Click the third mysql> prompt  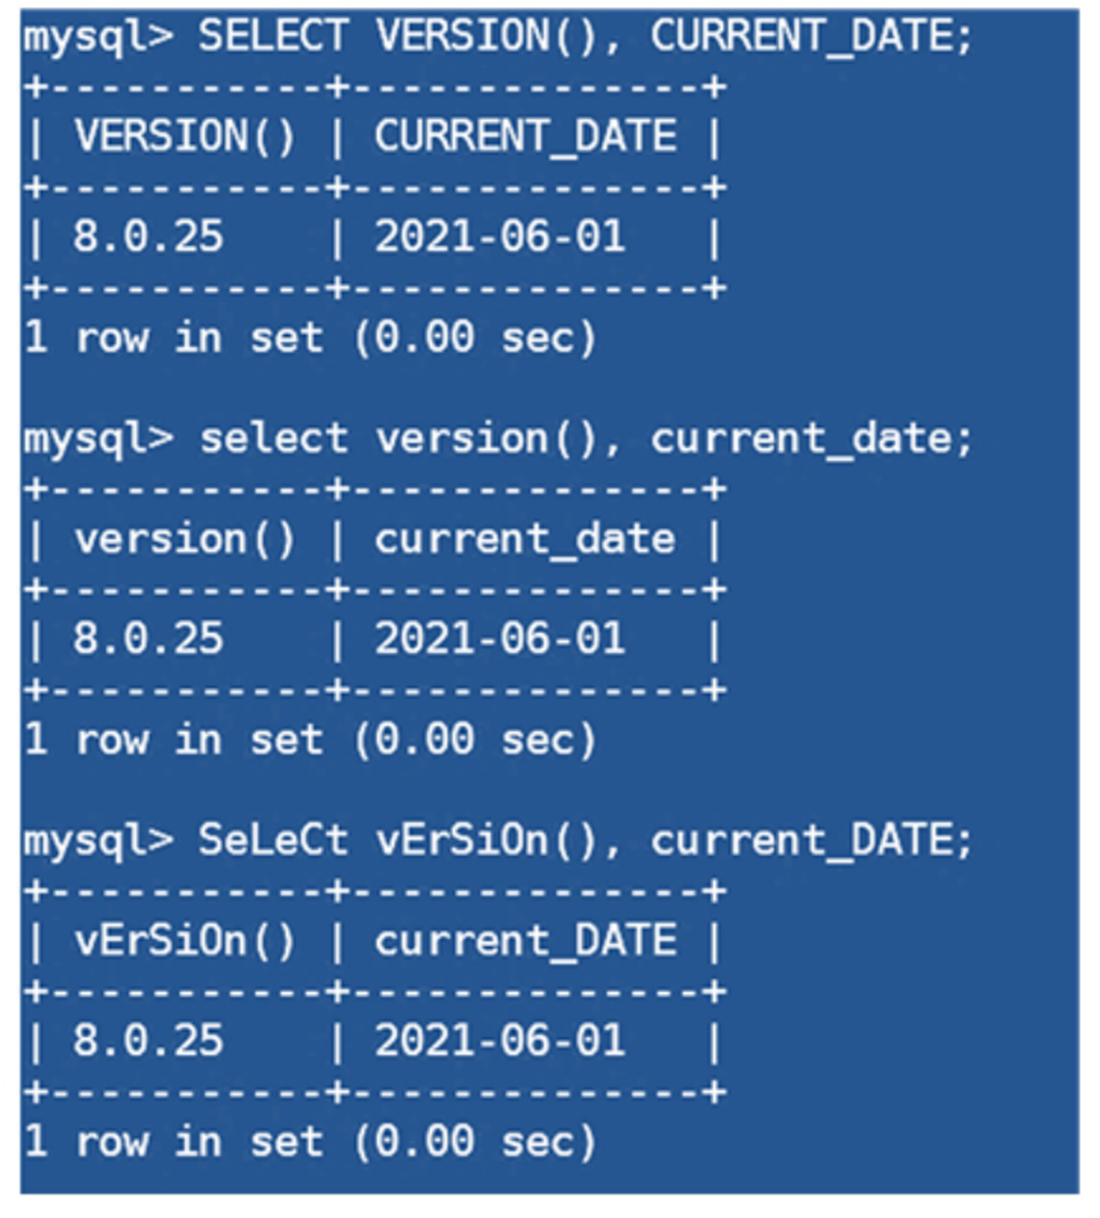(x=98, y=841)
